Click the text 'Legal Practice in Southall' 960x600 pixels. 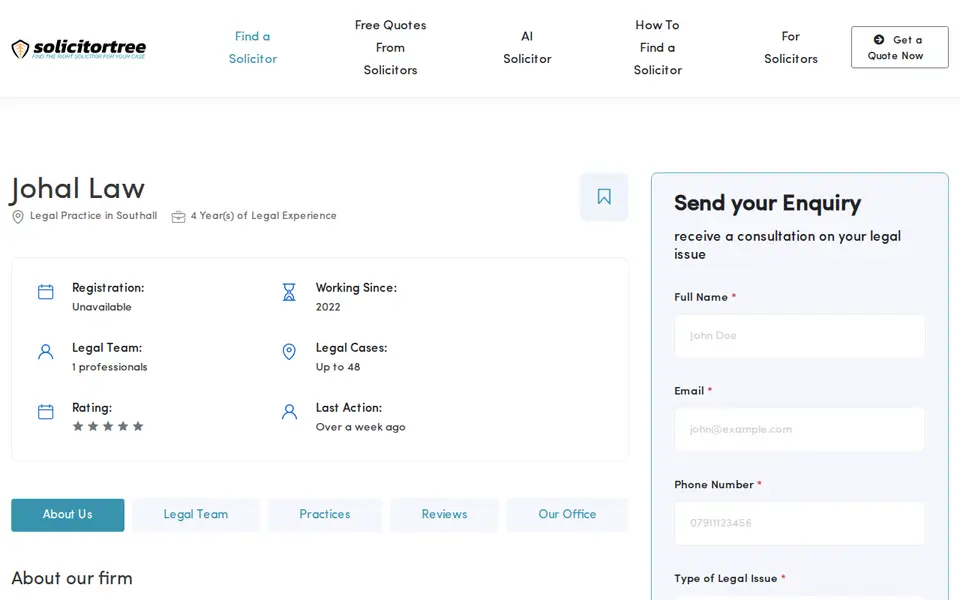coord(93,216)
